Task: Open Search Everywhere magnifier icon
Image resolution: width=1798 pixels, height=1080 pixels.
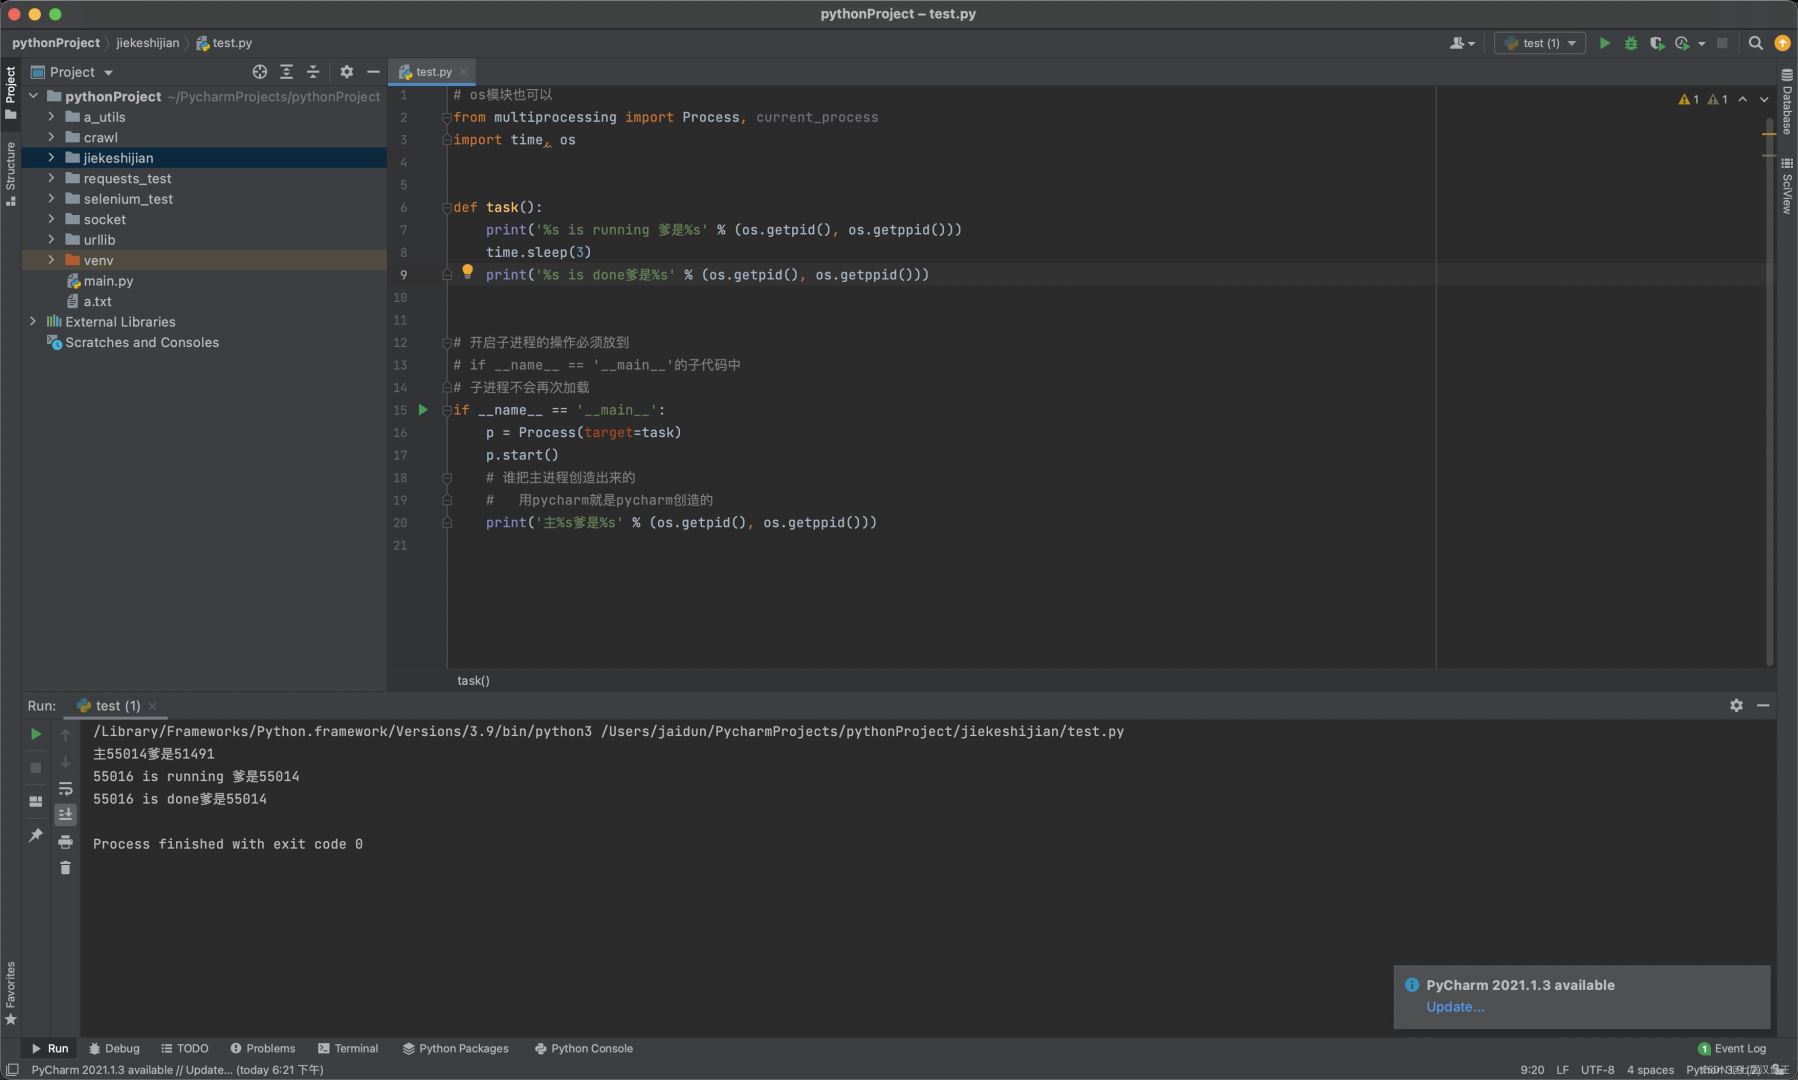Action: coord(1755,43)
